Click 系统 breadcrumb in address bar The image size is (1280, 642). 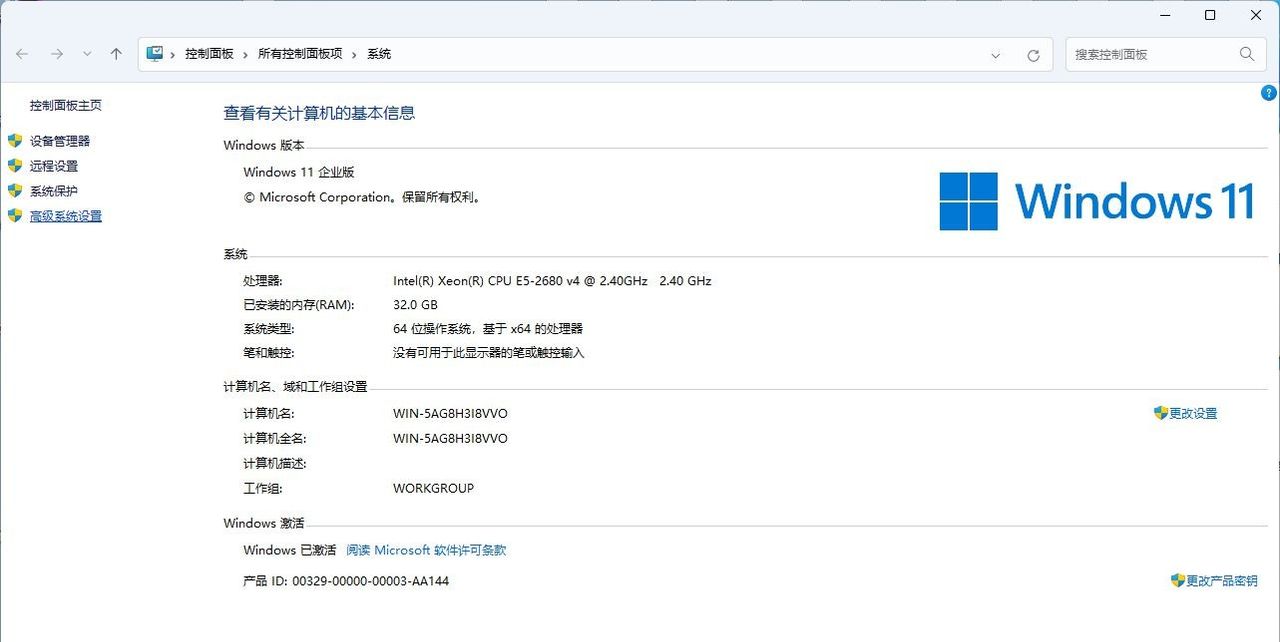pyautogui.click(x=379, y=54)
